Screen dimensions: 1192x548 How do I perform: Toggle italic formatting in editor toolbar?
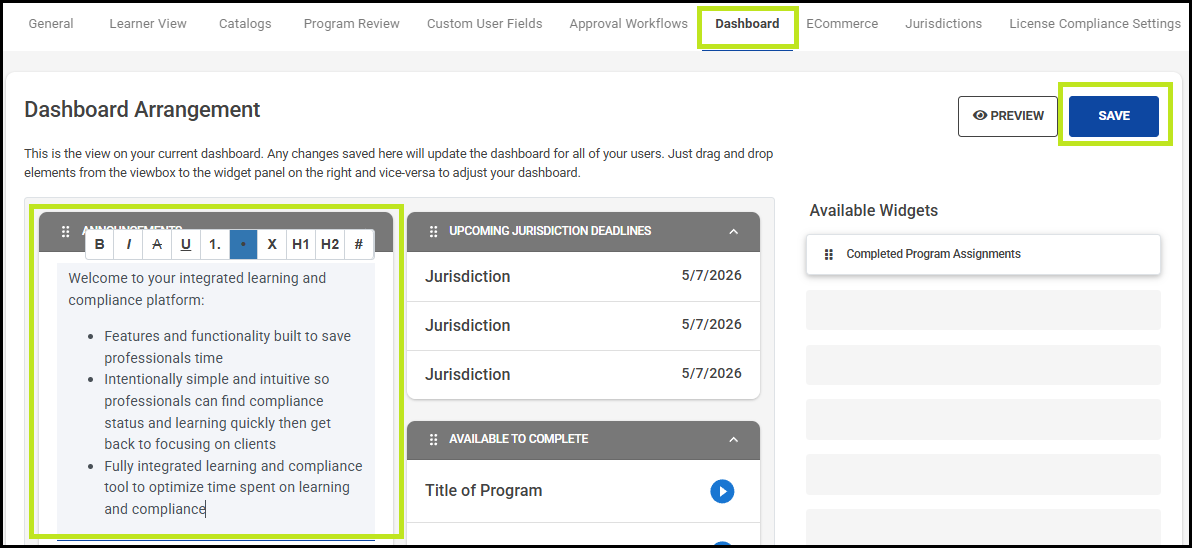128,244
